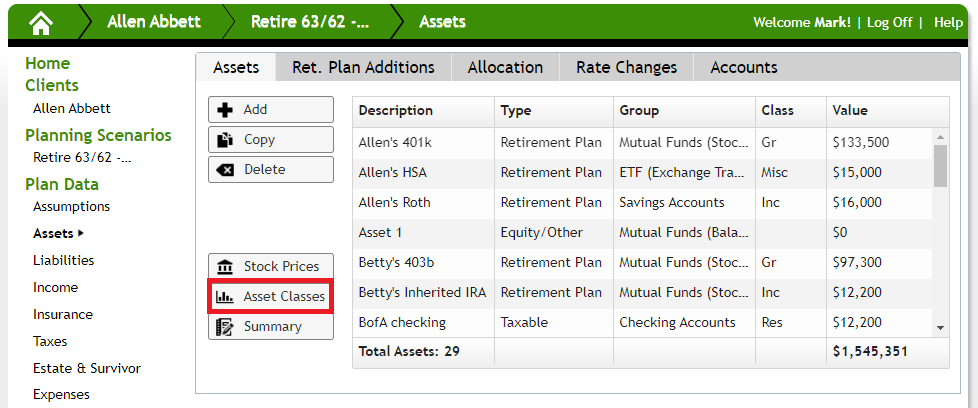
Task: Expand the Assets submenu arrow in sidebar
Action: click(80, 234)
